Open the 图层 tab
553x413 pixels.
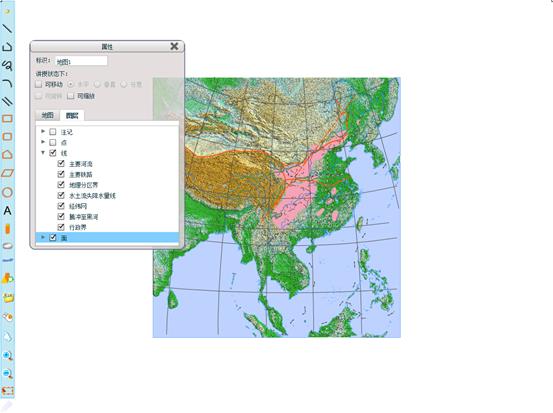[72, 115]
